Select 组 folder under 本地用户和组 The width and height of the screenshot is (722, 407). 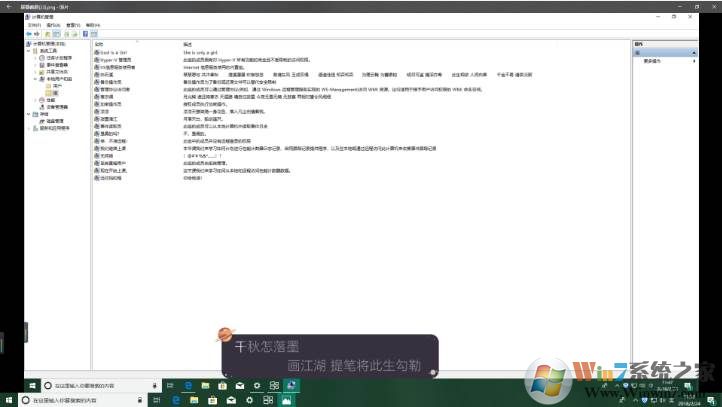[55, 93]
